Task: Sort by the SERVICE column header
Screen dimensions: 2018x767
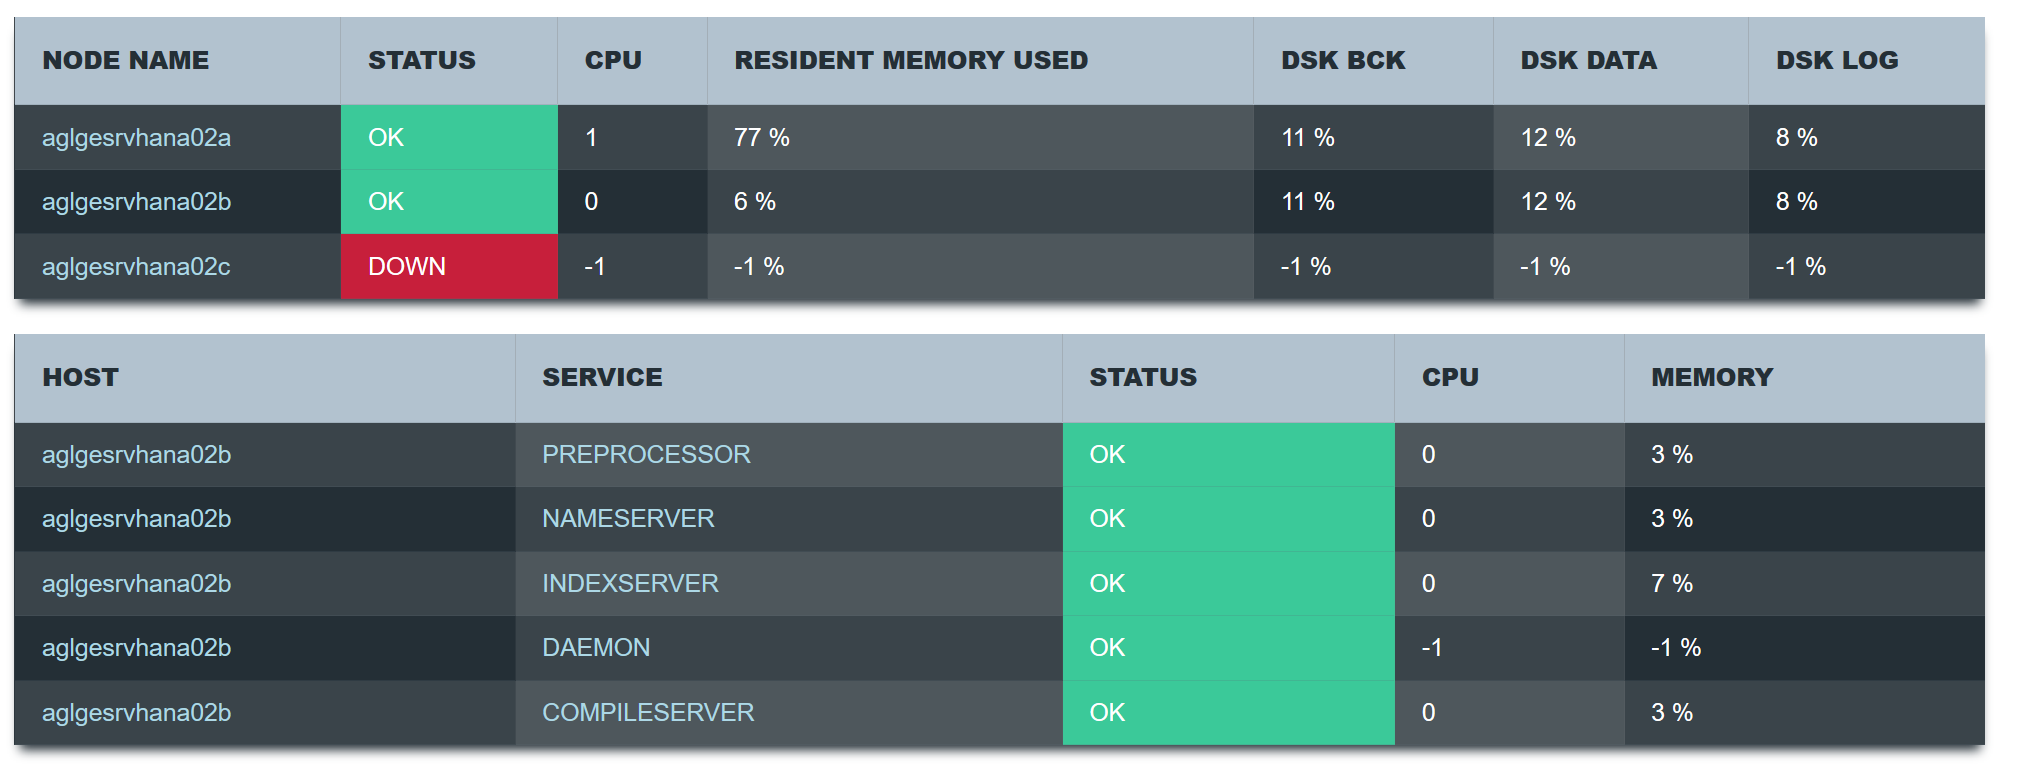Action: coord(602,378)
